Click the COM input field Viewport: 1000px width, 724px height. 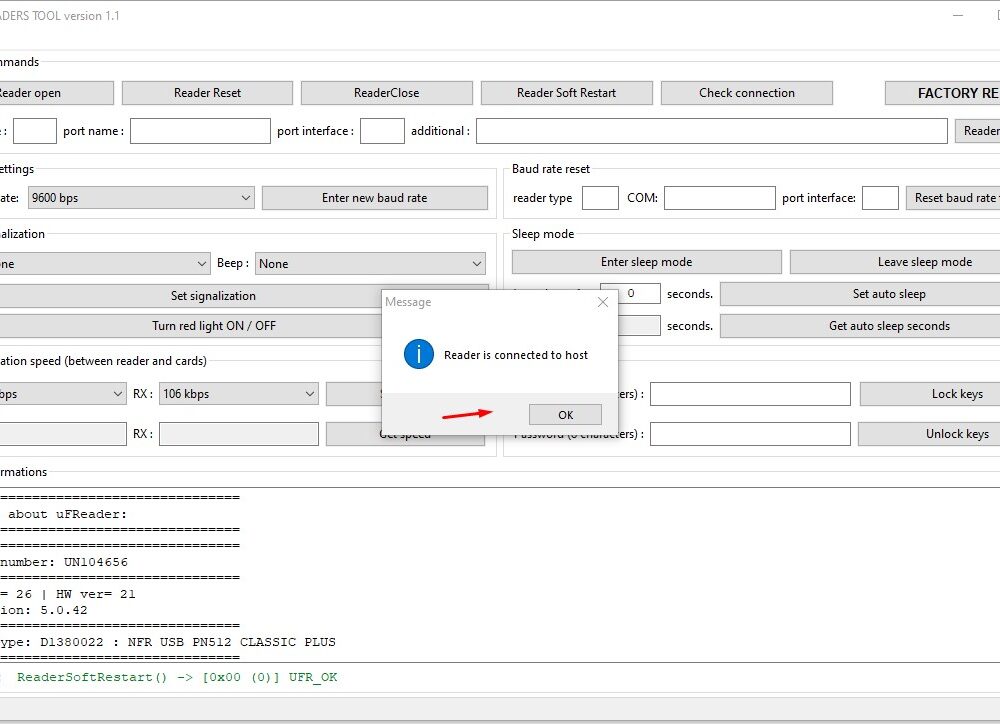pyautogui.click(x=719, y=198)
